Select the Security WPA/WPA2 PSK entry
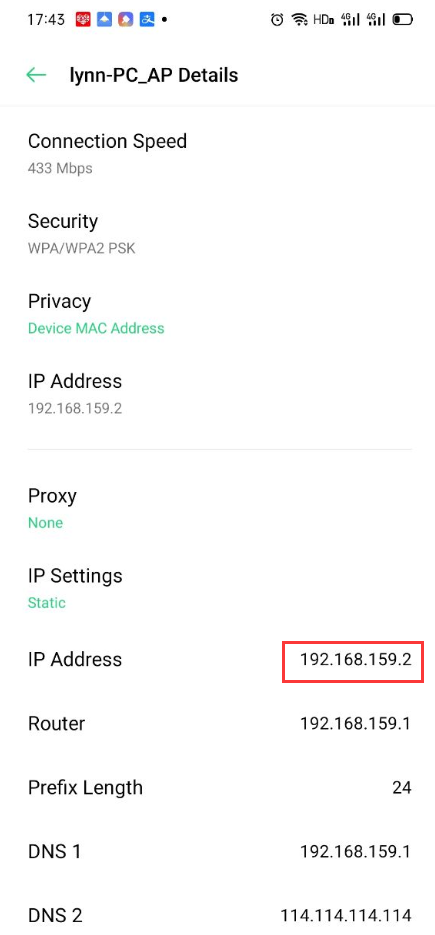 (217, 234)
